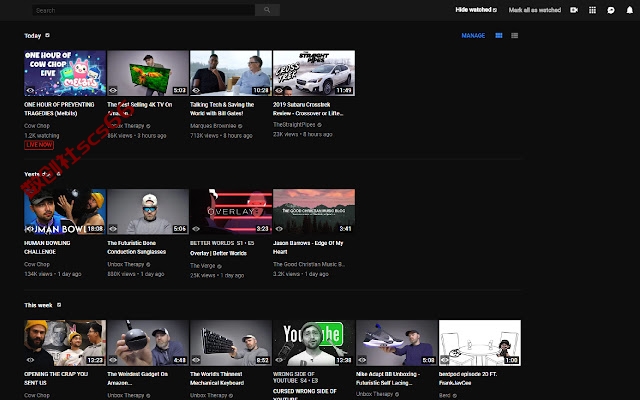Open the 4K TV video thumbnail
Viewport: 640px width, 400px height.
click(148, 73)
